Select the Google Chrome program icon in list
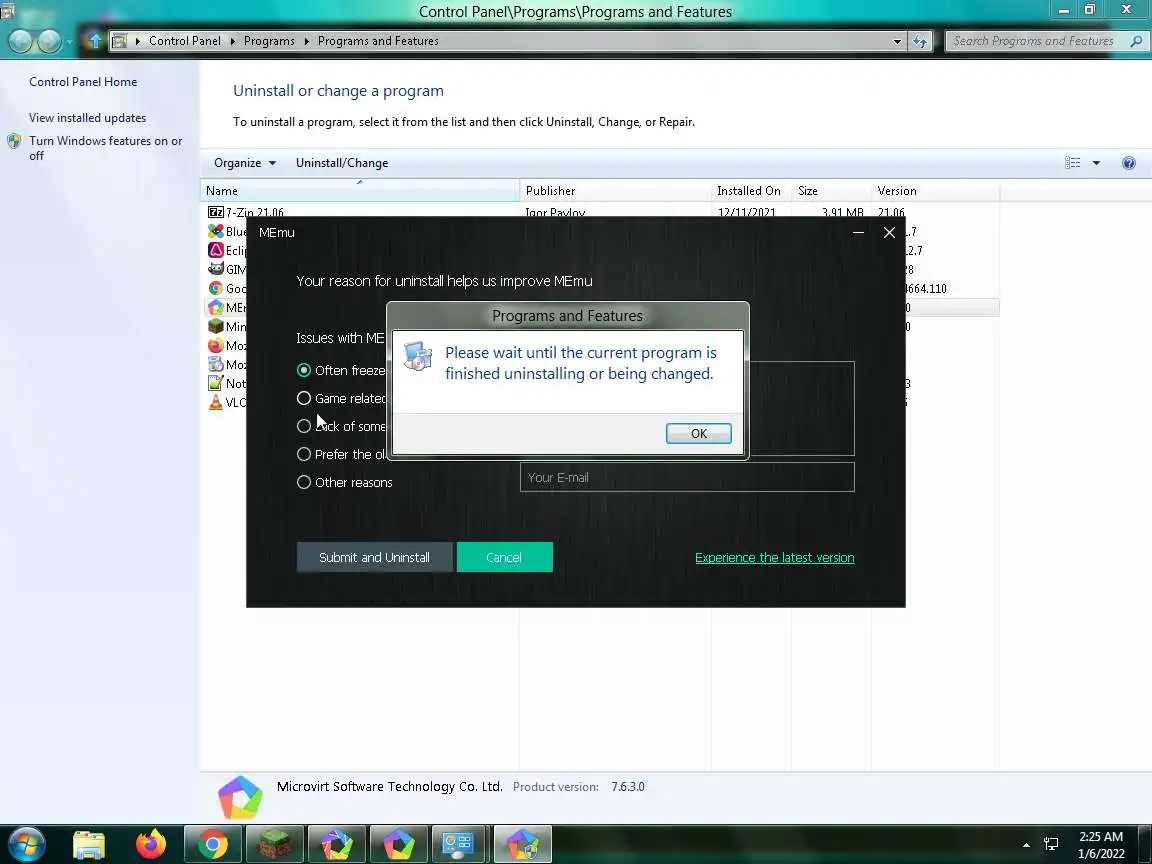1152x864 pixels. pyautogui.click(x=215, y=288)
